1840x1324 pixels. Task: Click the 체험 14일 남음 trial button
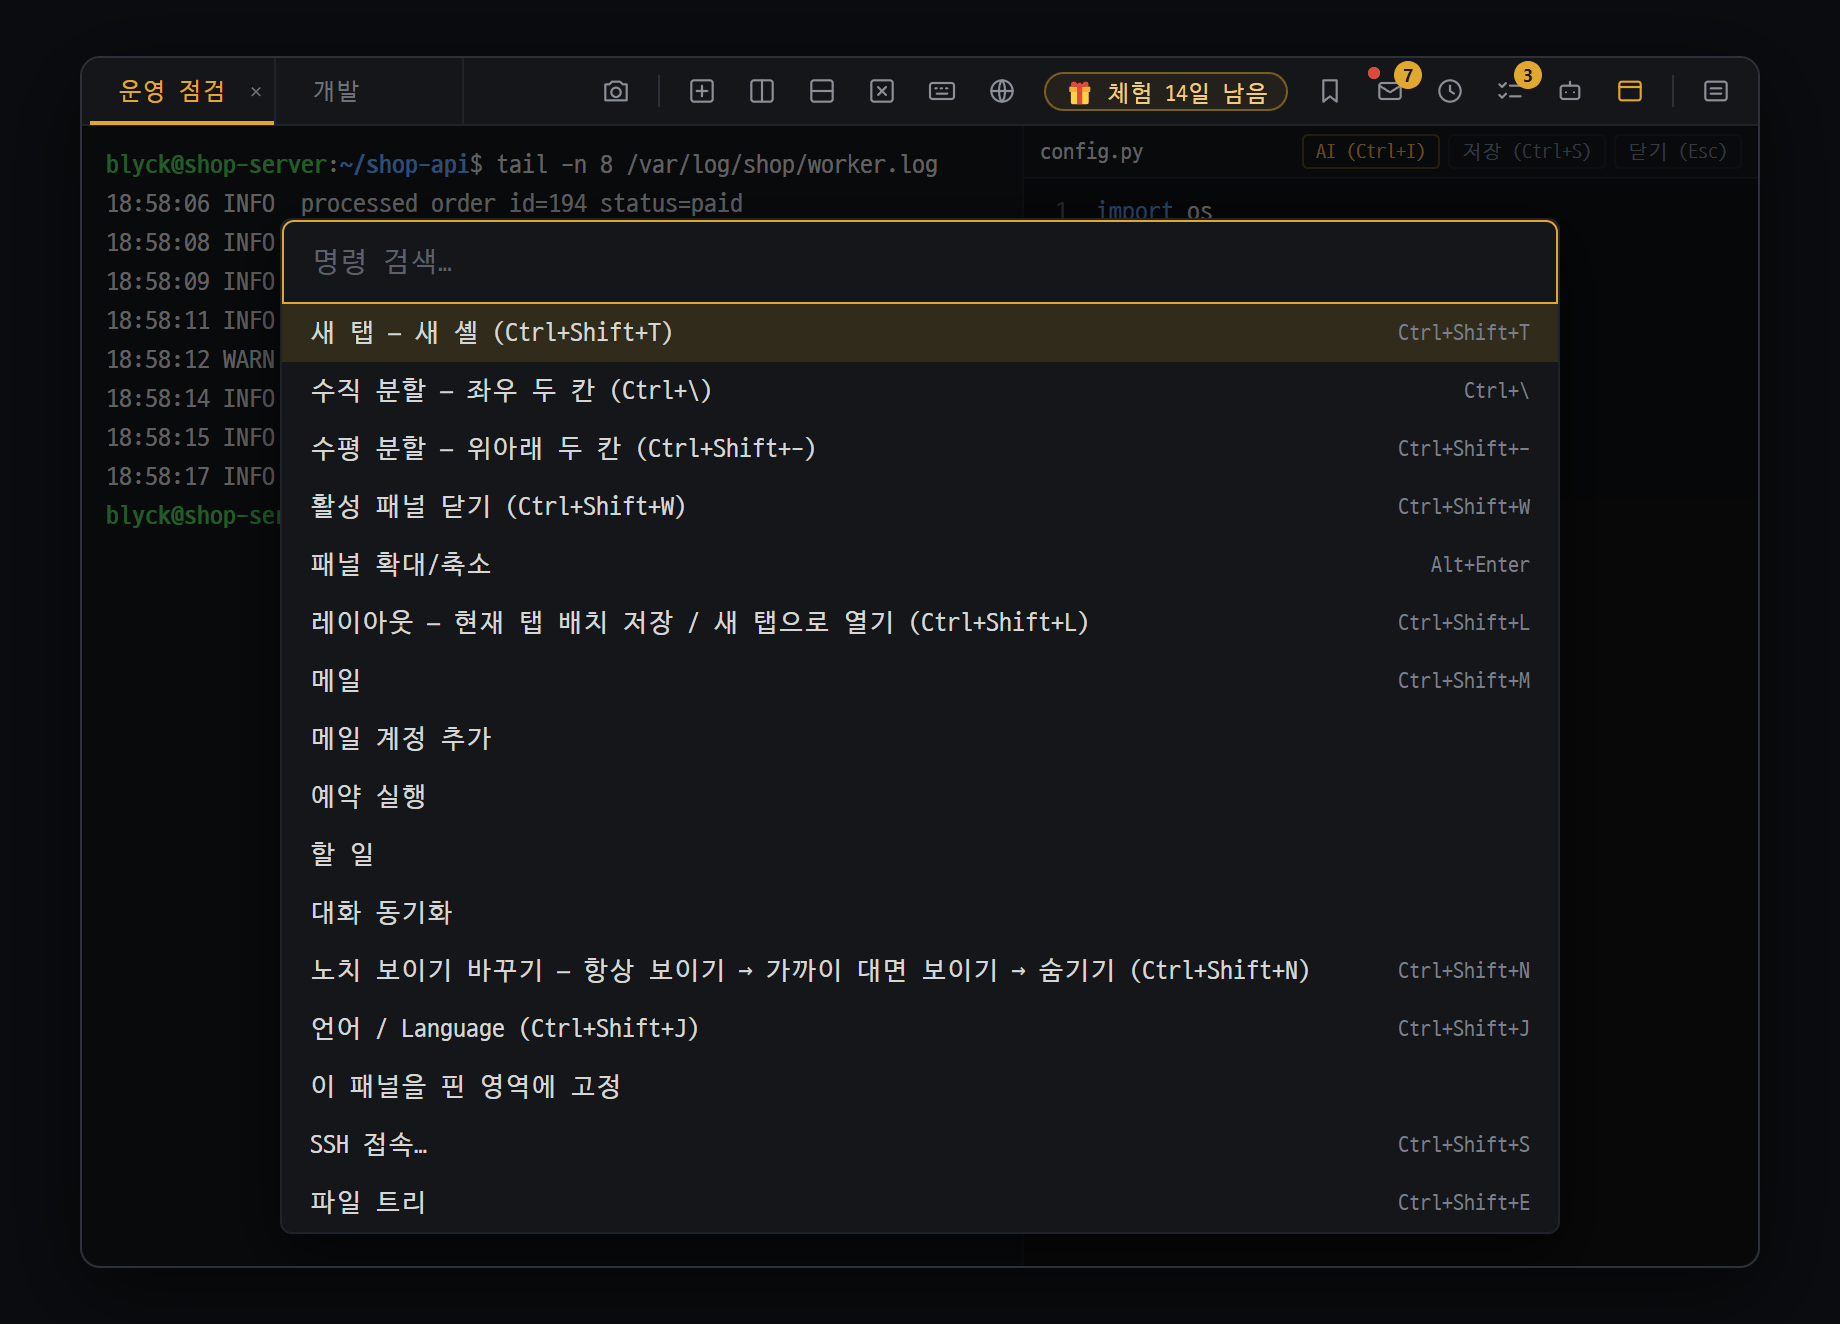tap(1166, 92)
